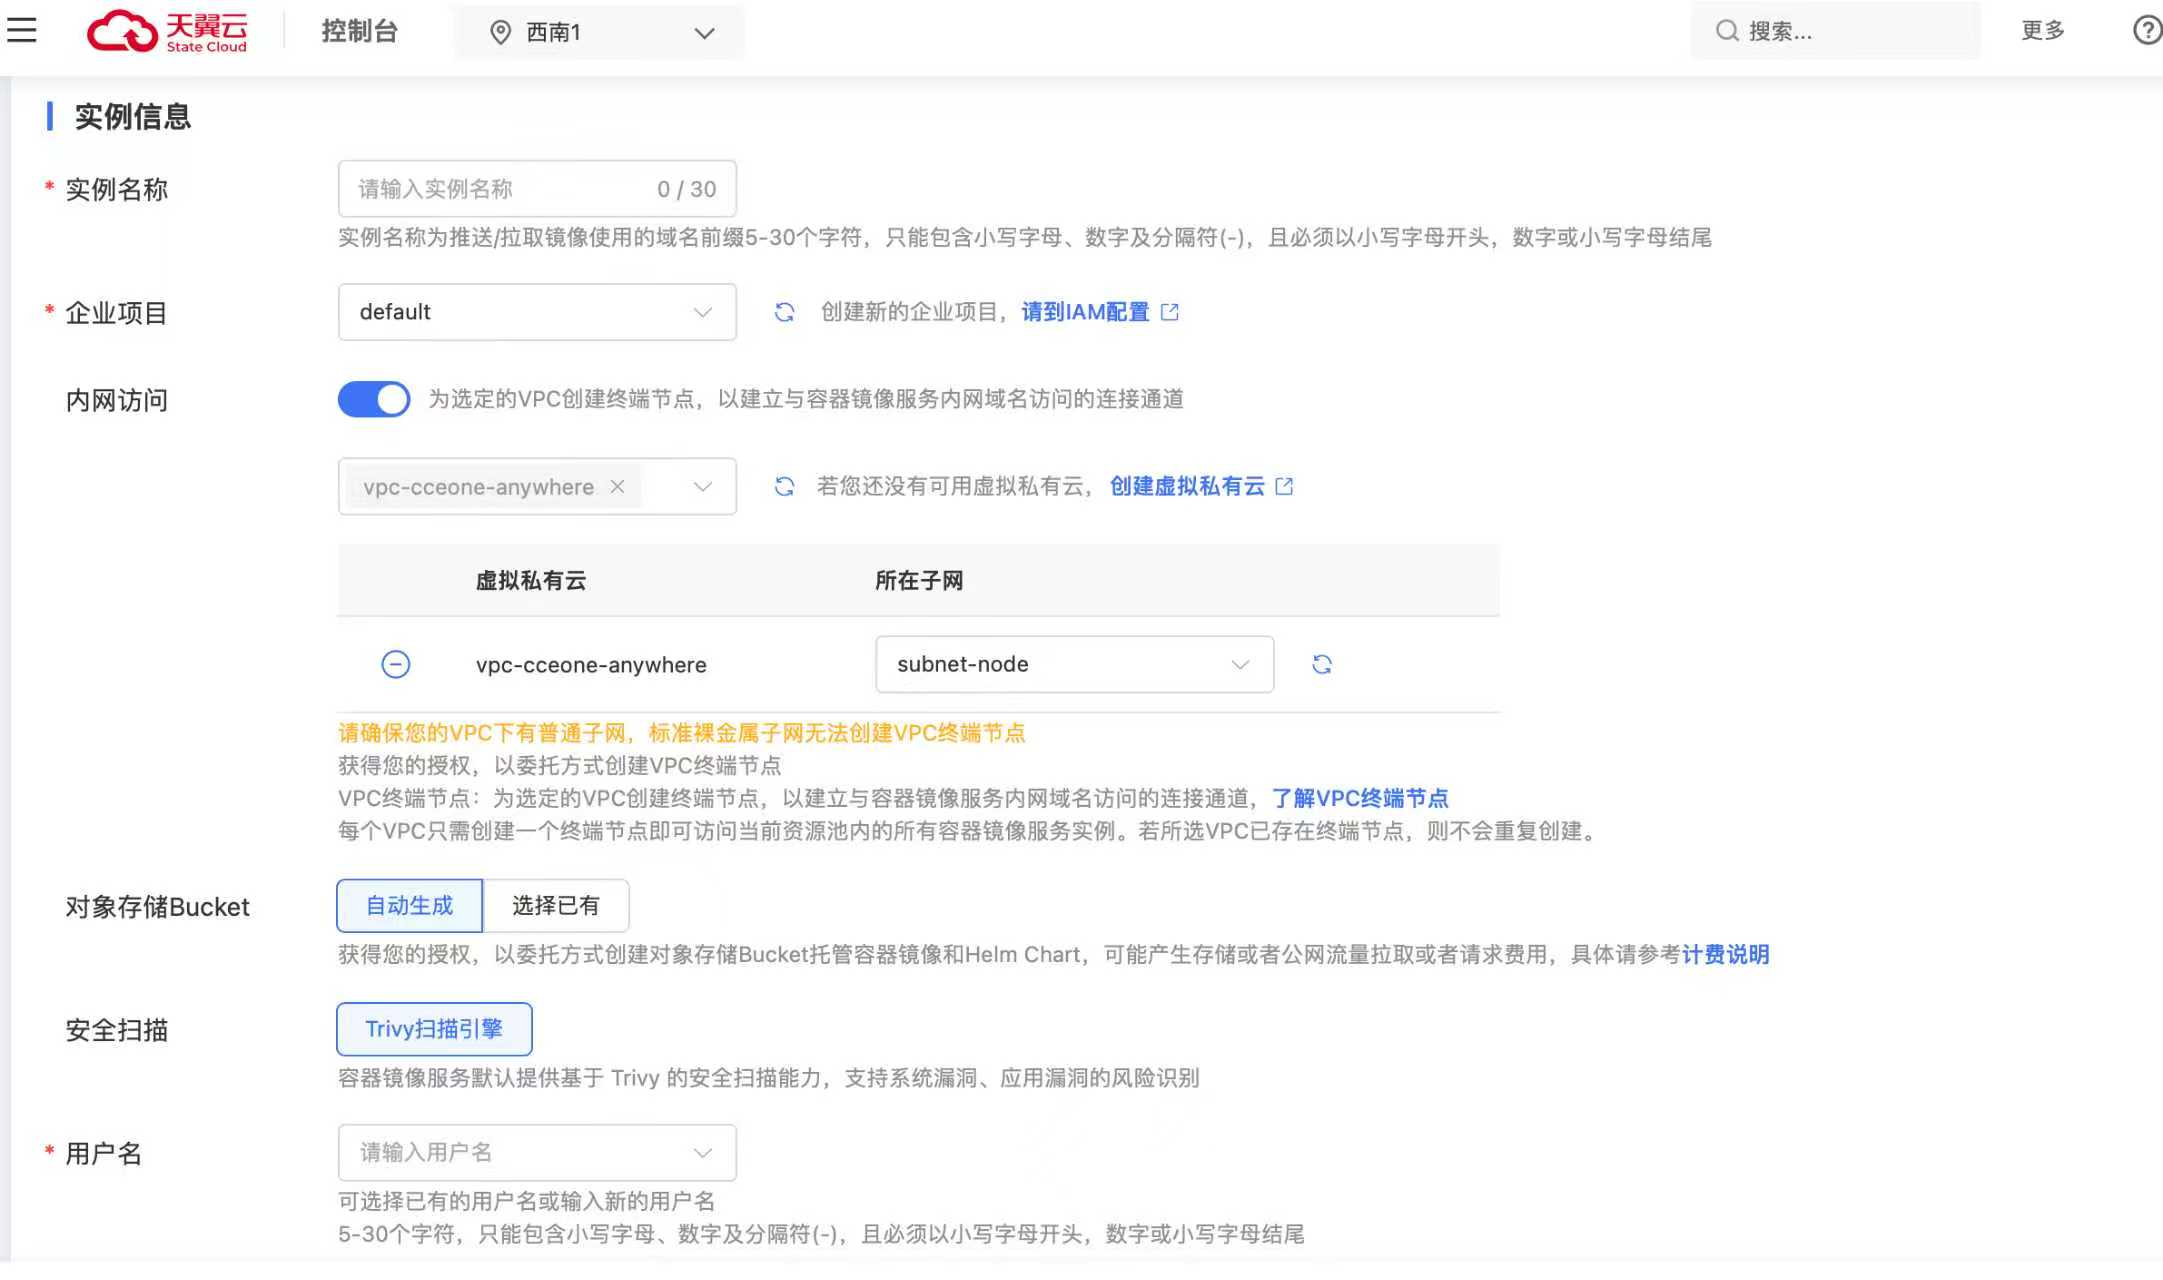The image size is (2163, 1280).
Task: Click the State Cloud logo
Action: (x=167, y=31)
